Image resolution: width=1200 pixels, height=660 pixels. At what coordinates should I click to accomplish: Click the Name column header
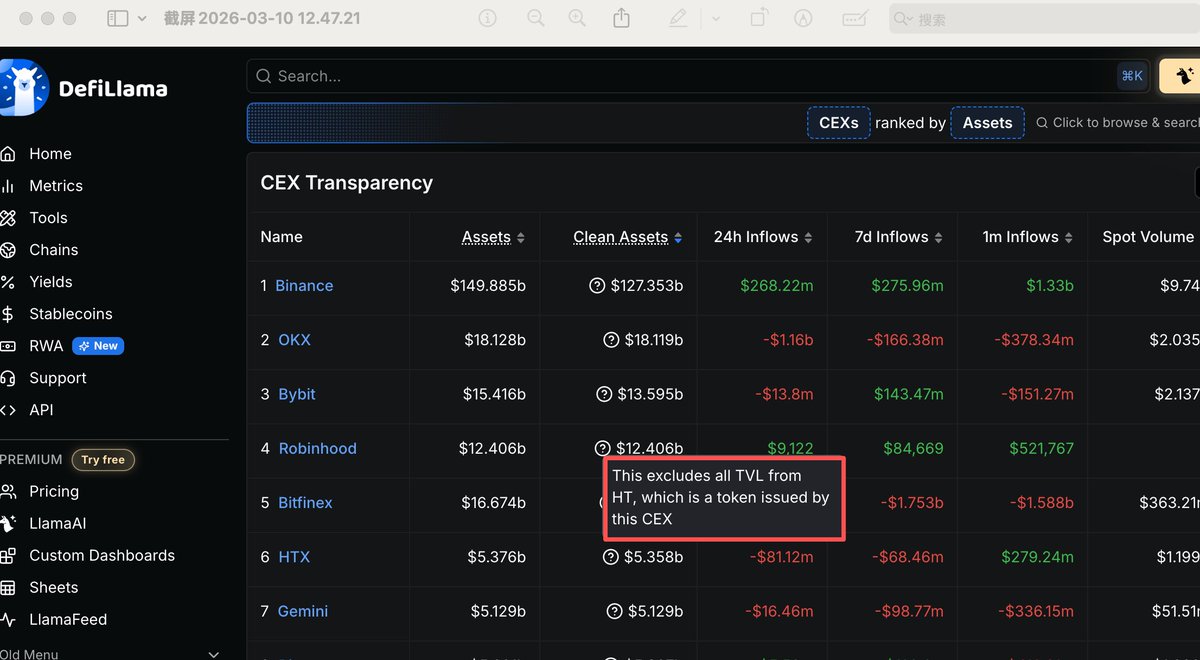click(281, 237)
